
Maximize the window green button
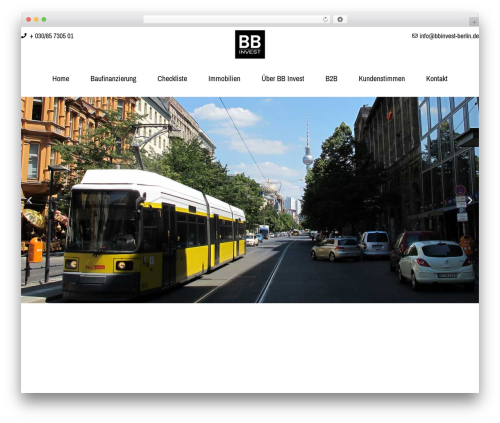tap(44, 19)
